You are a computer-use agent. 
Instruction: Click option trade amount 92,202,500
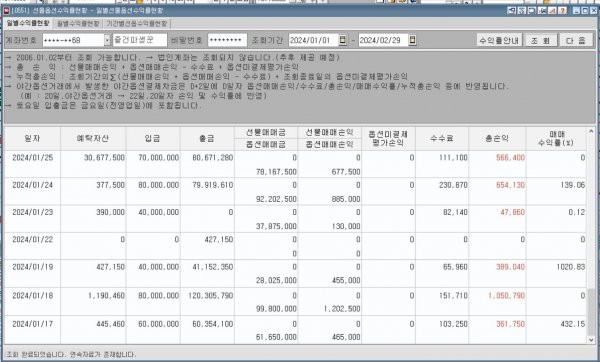(x=276, y=199)
